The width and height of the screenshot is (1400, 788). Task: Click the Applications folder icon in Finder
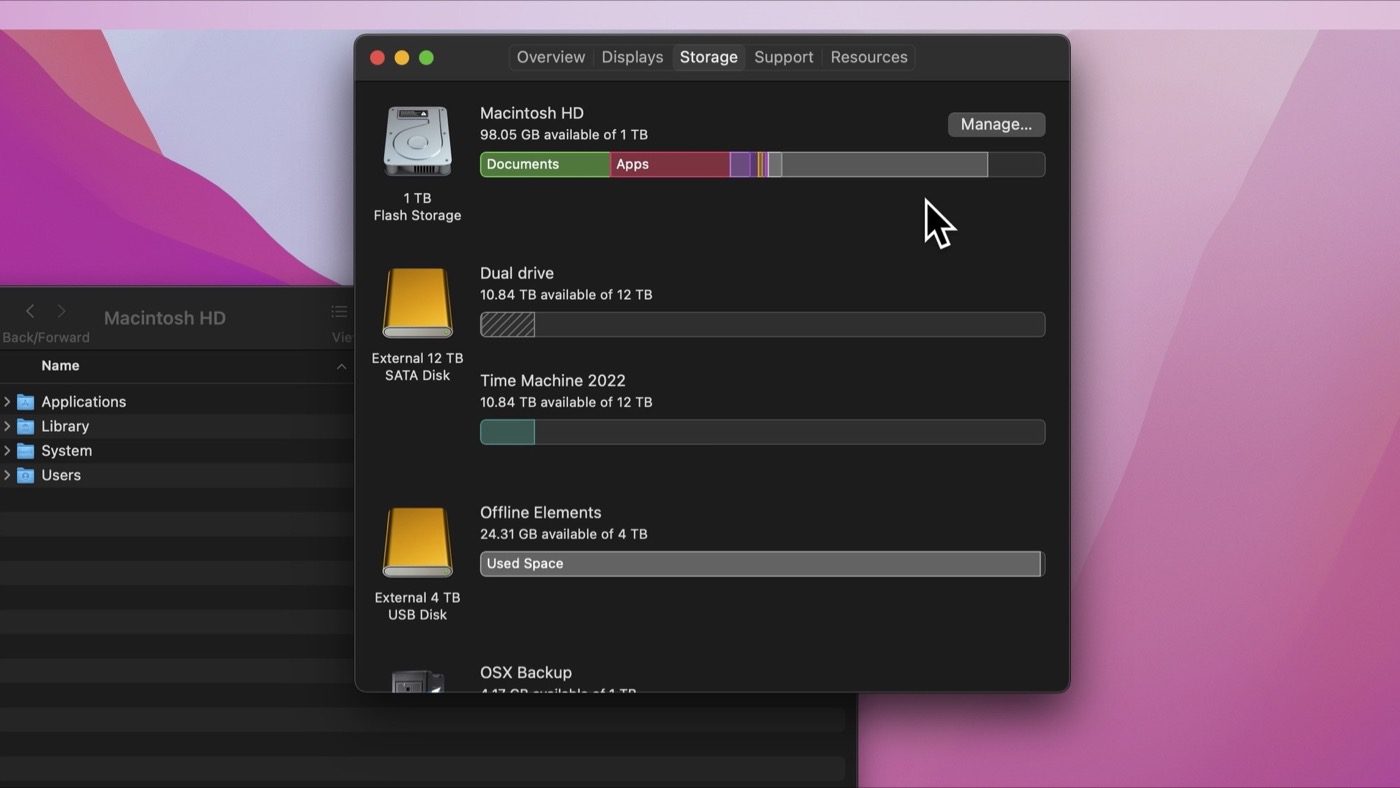click(x=26, y=402)
